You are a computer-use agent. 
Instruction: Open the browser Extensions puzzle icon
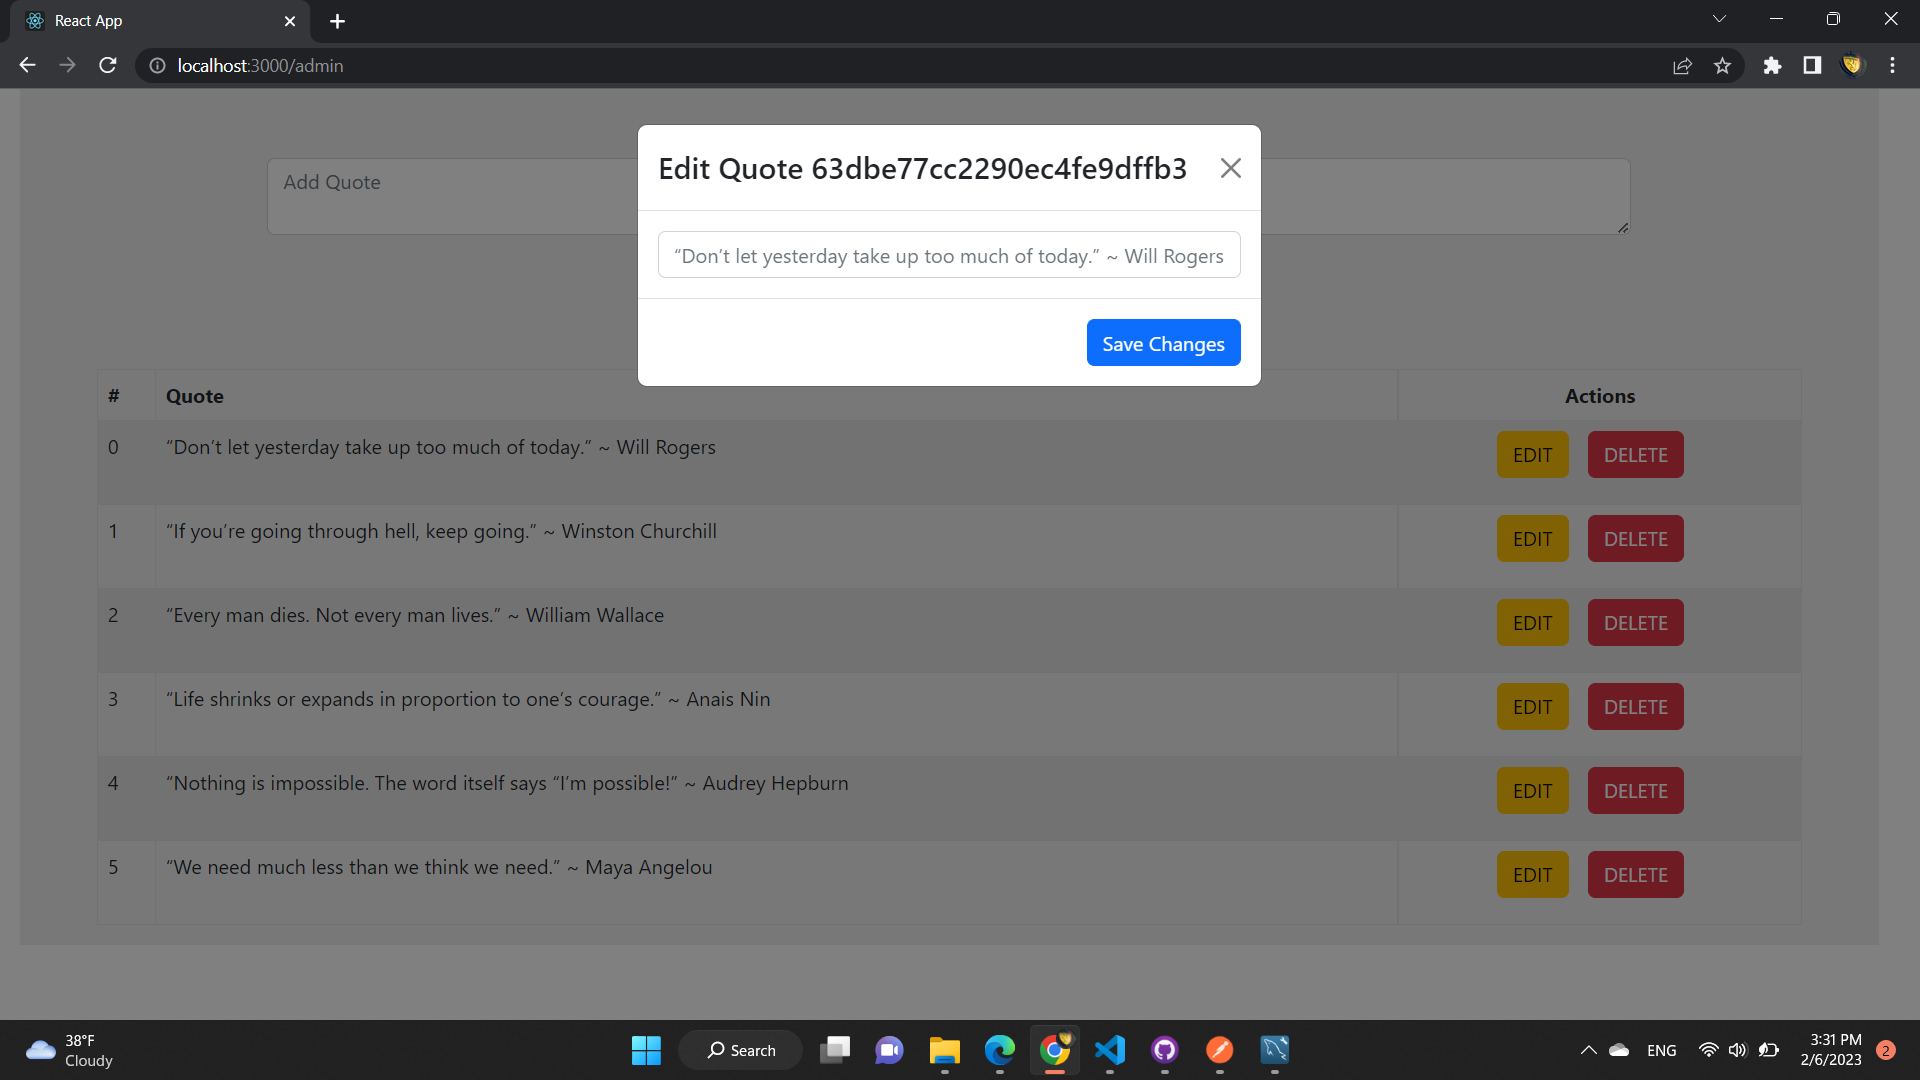click(x=1772, y=65)
